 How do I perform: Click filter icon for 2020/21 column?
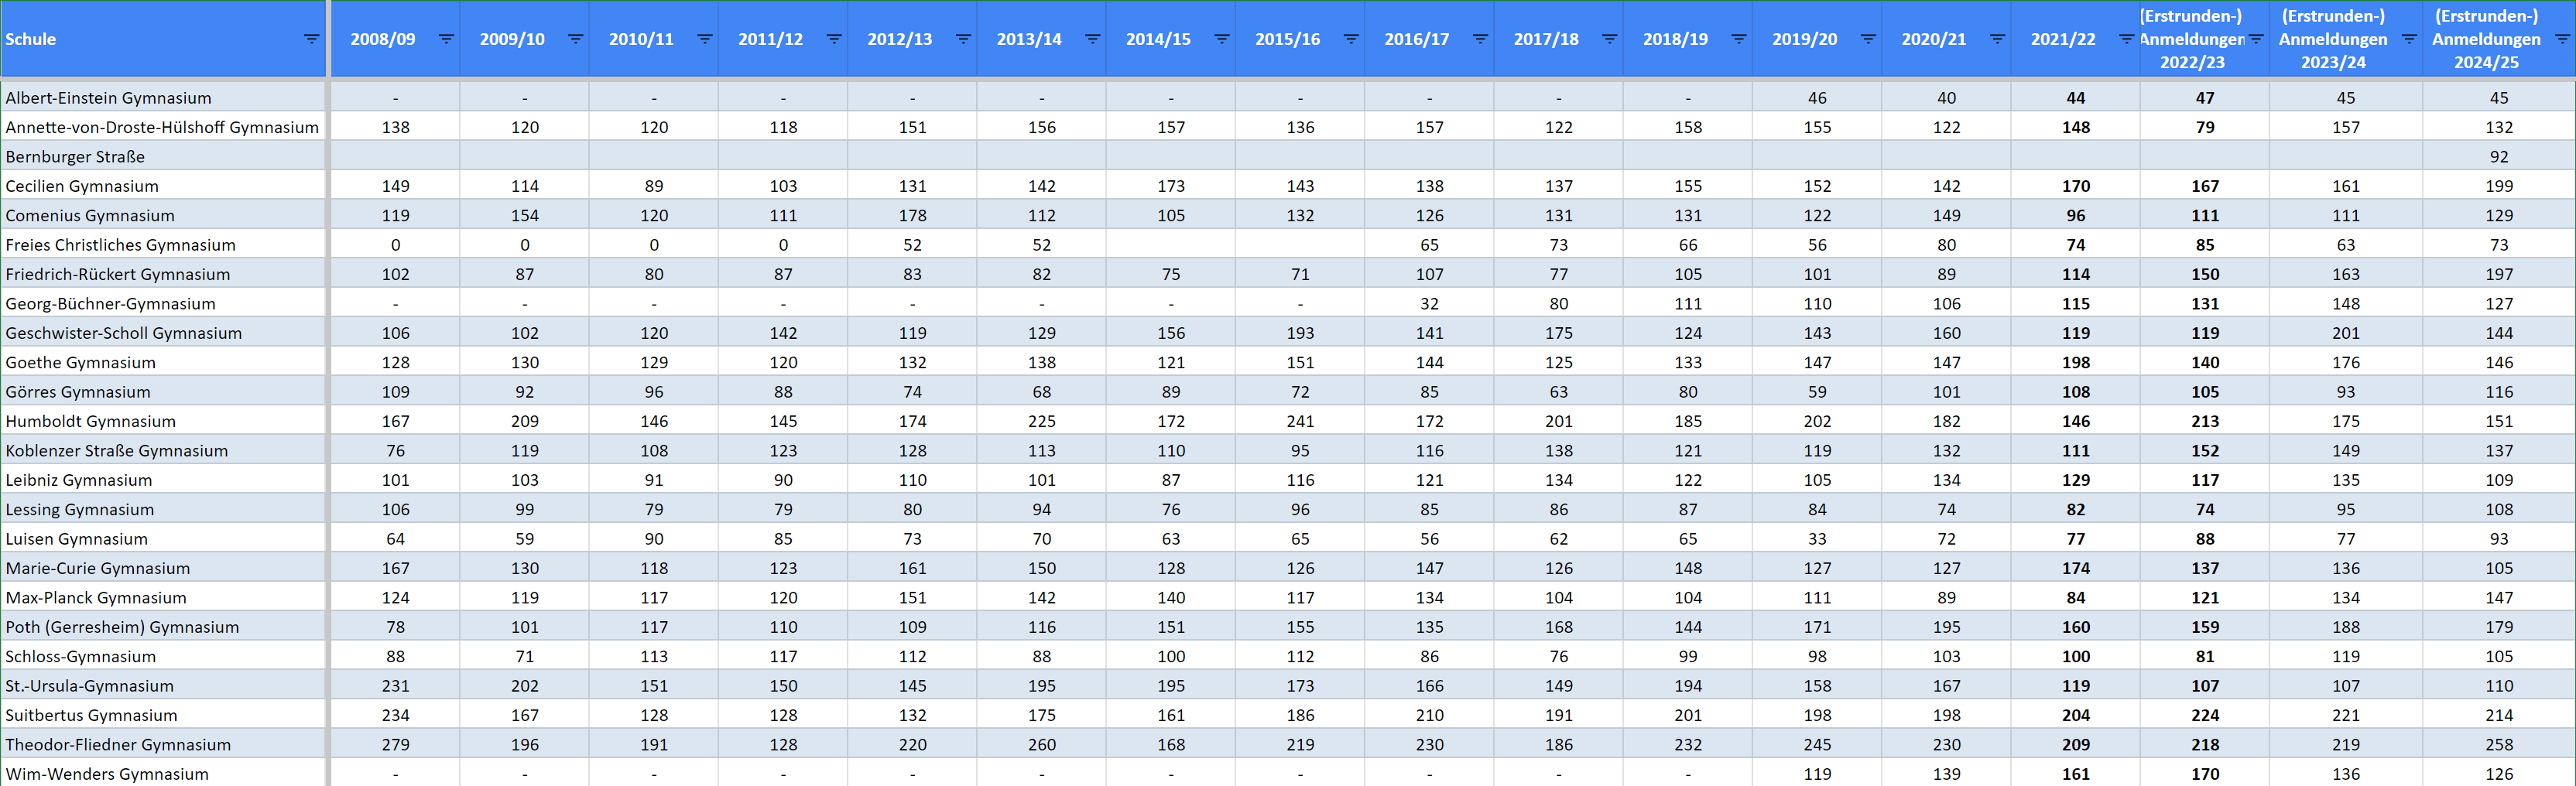[1997, 39]
